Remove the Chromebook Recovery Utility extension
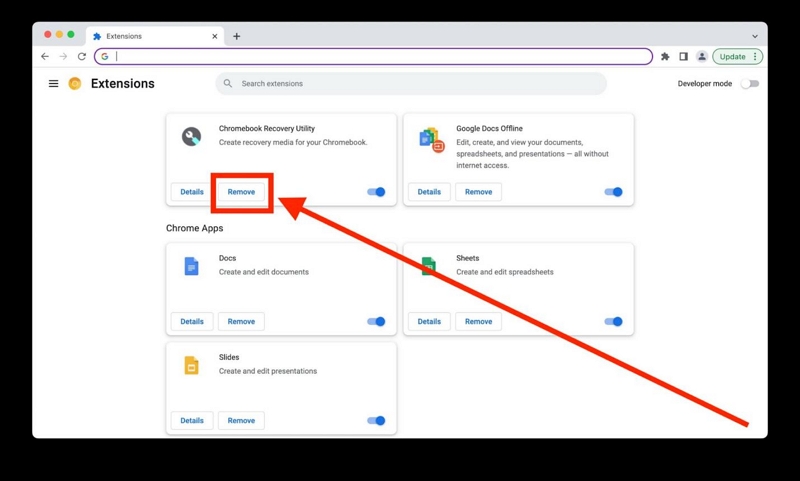Screen dimensions: 800x481 click(x=241, y=192)
